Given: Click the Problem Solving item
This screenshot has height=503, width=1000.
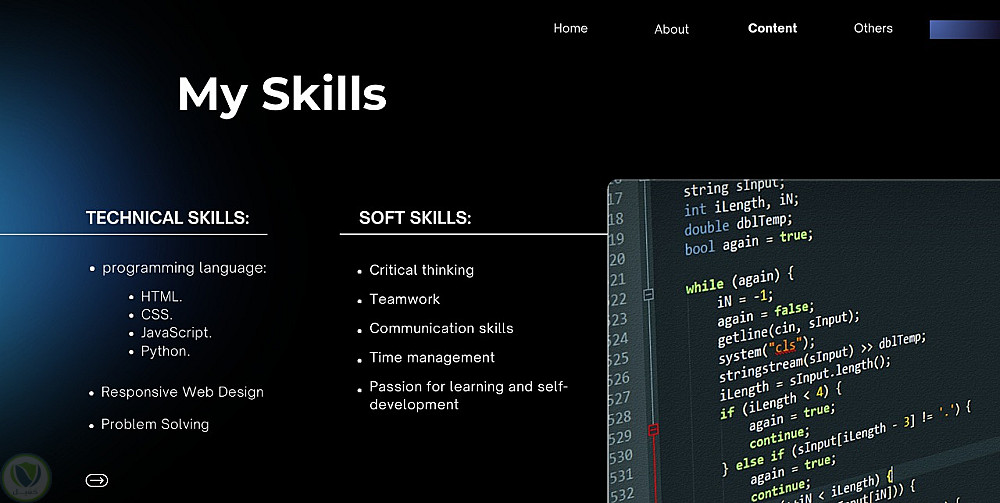Looking at the screenshot, I should click(x=155, y=425).
